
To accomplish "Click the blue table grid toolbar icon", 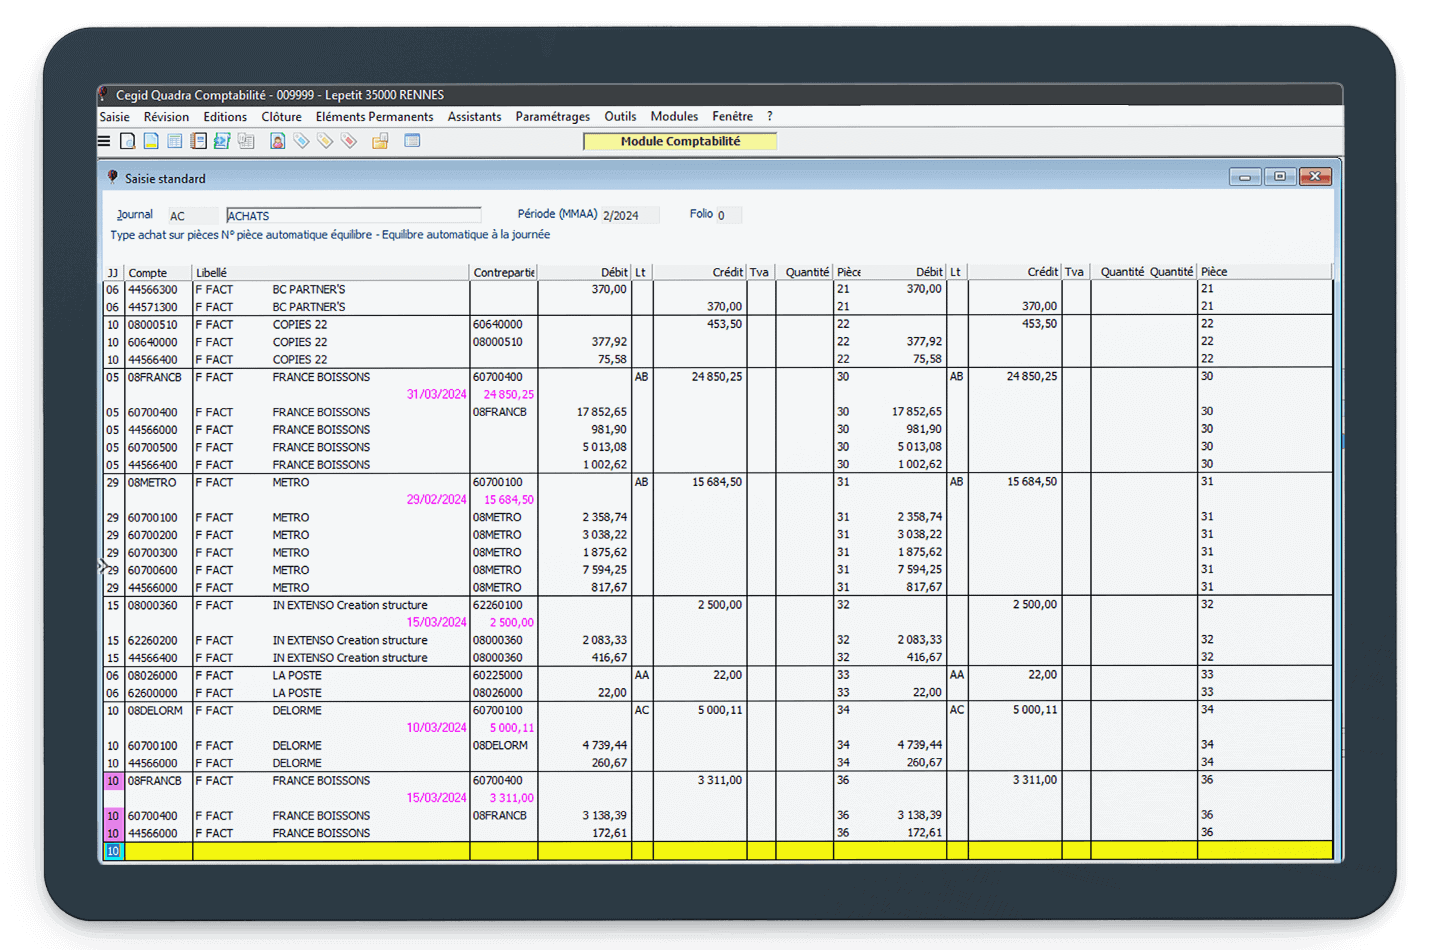I will (x=175, y=141).
